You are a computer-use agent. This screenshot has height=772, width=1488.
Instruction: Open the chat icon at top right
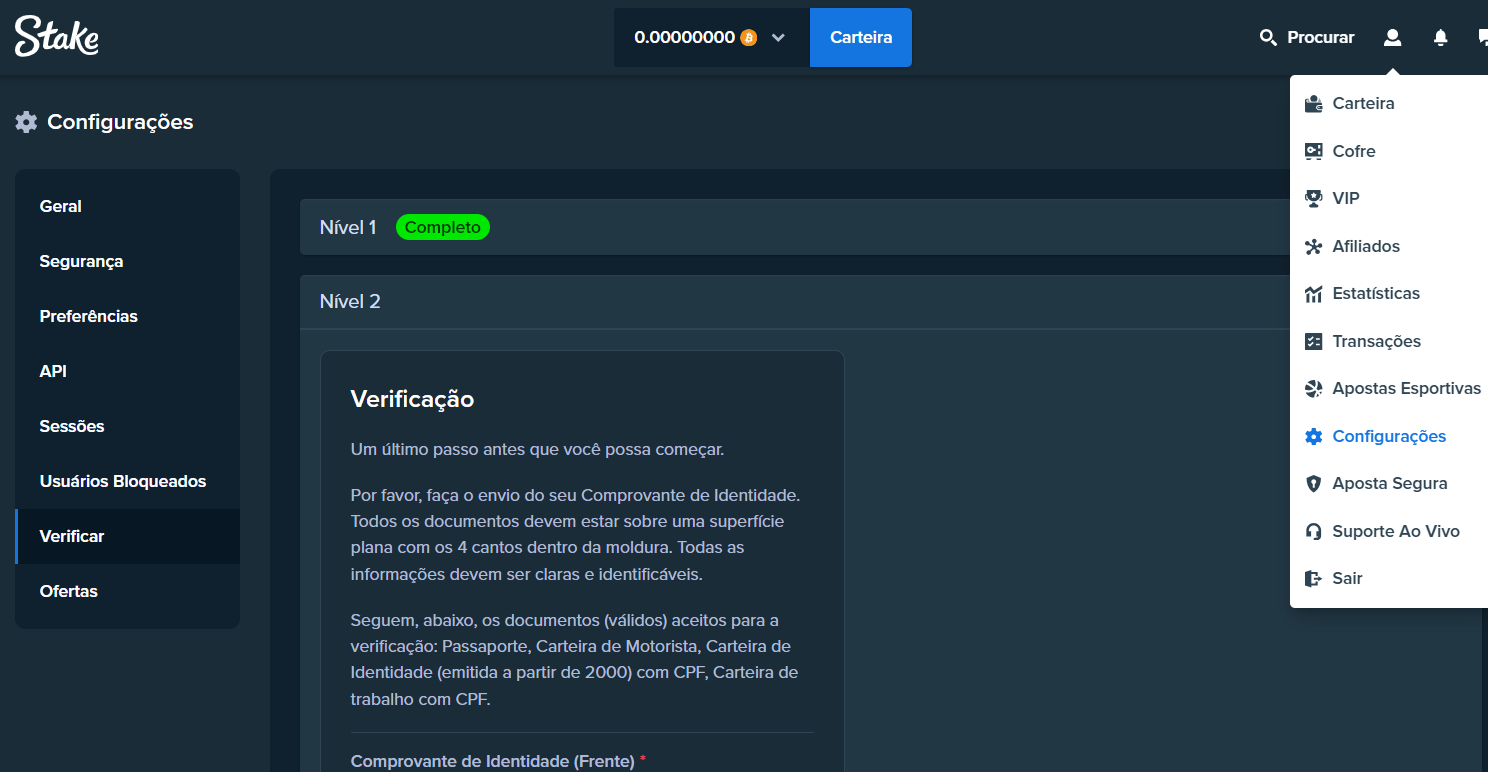[x=1482, y=38]
